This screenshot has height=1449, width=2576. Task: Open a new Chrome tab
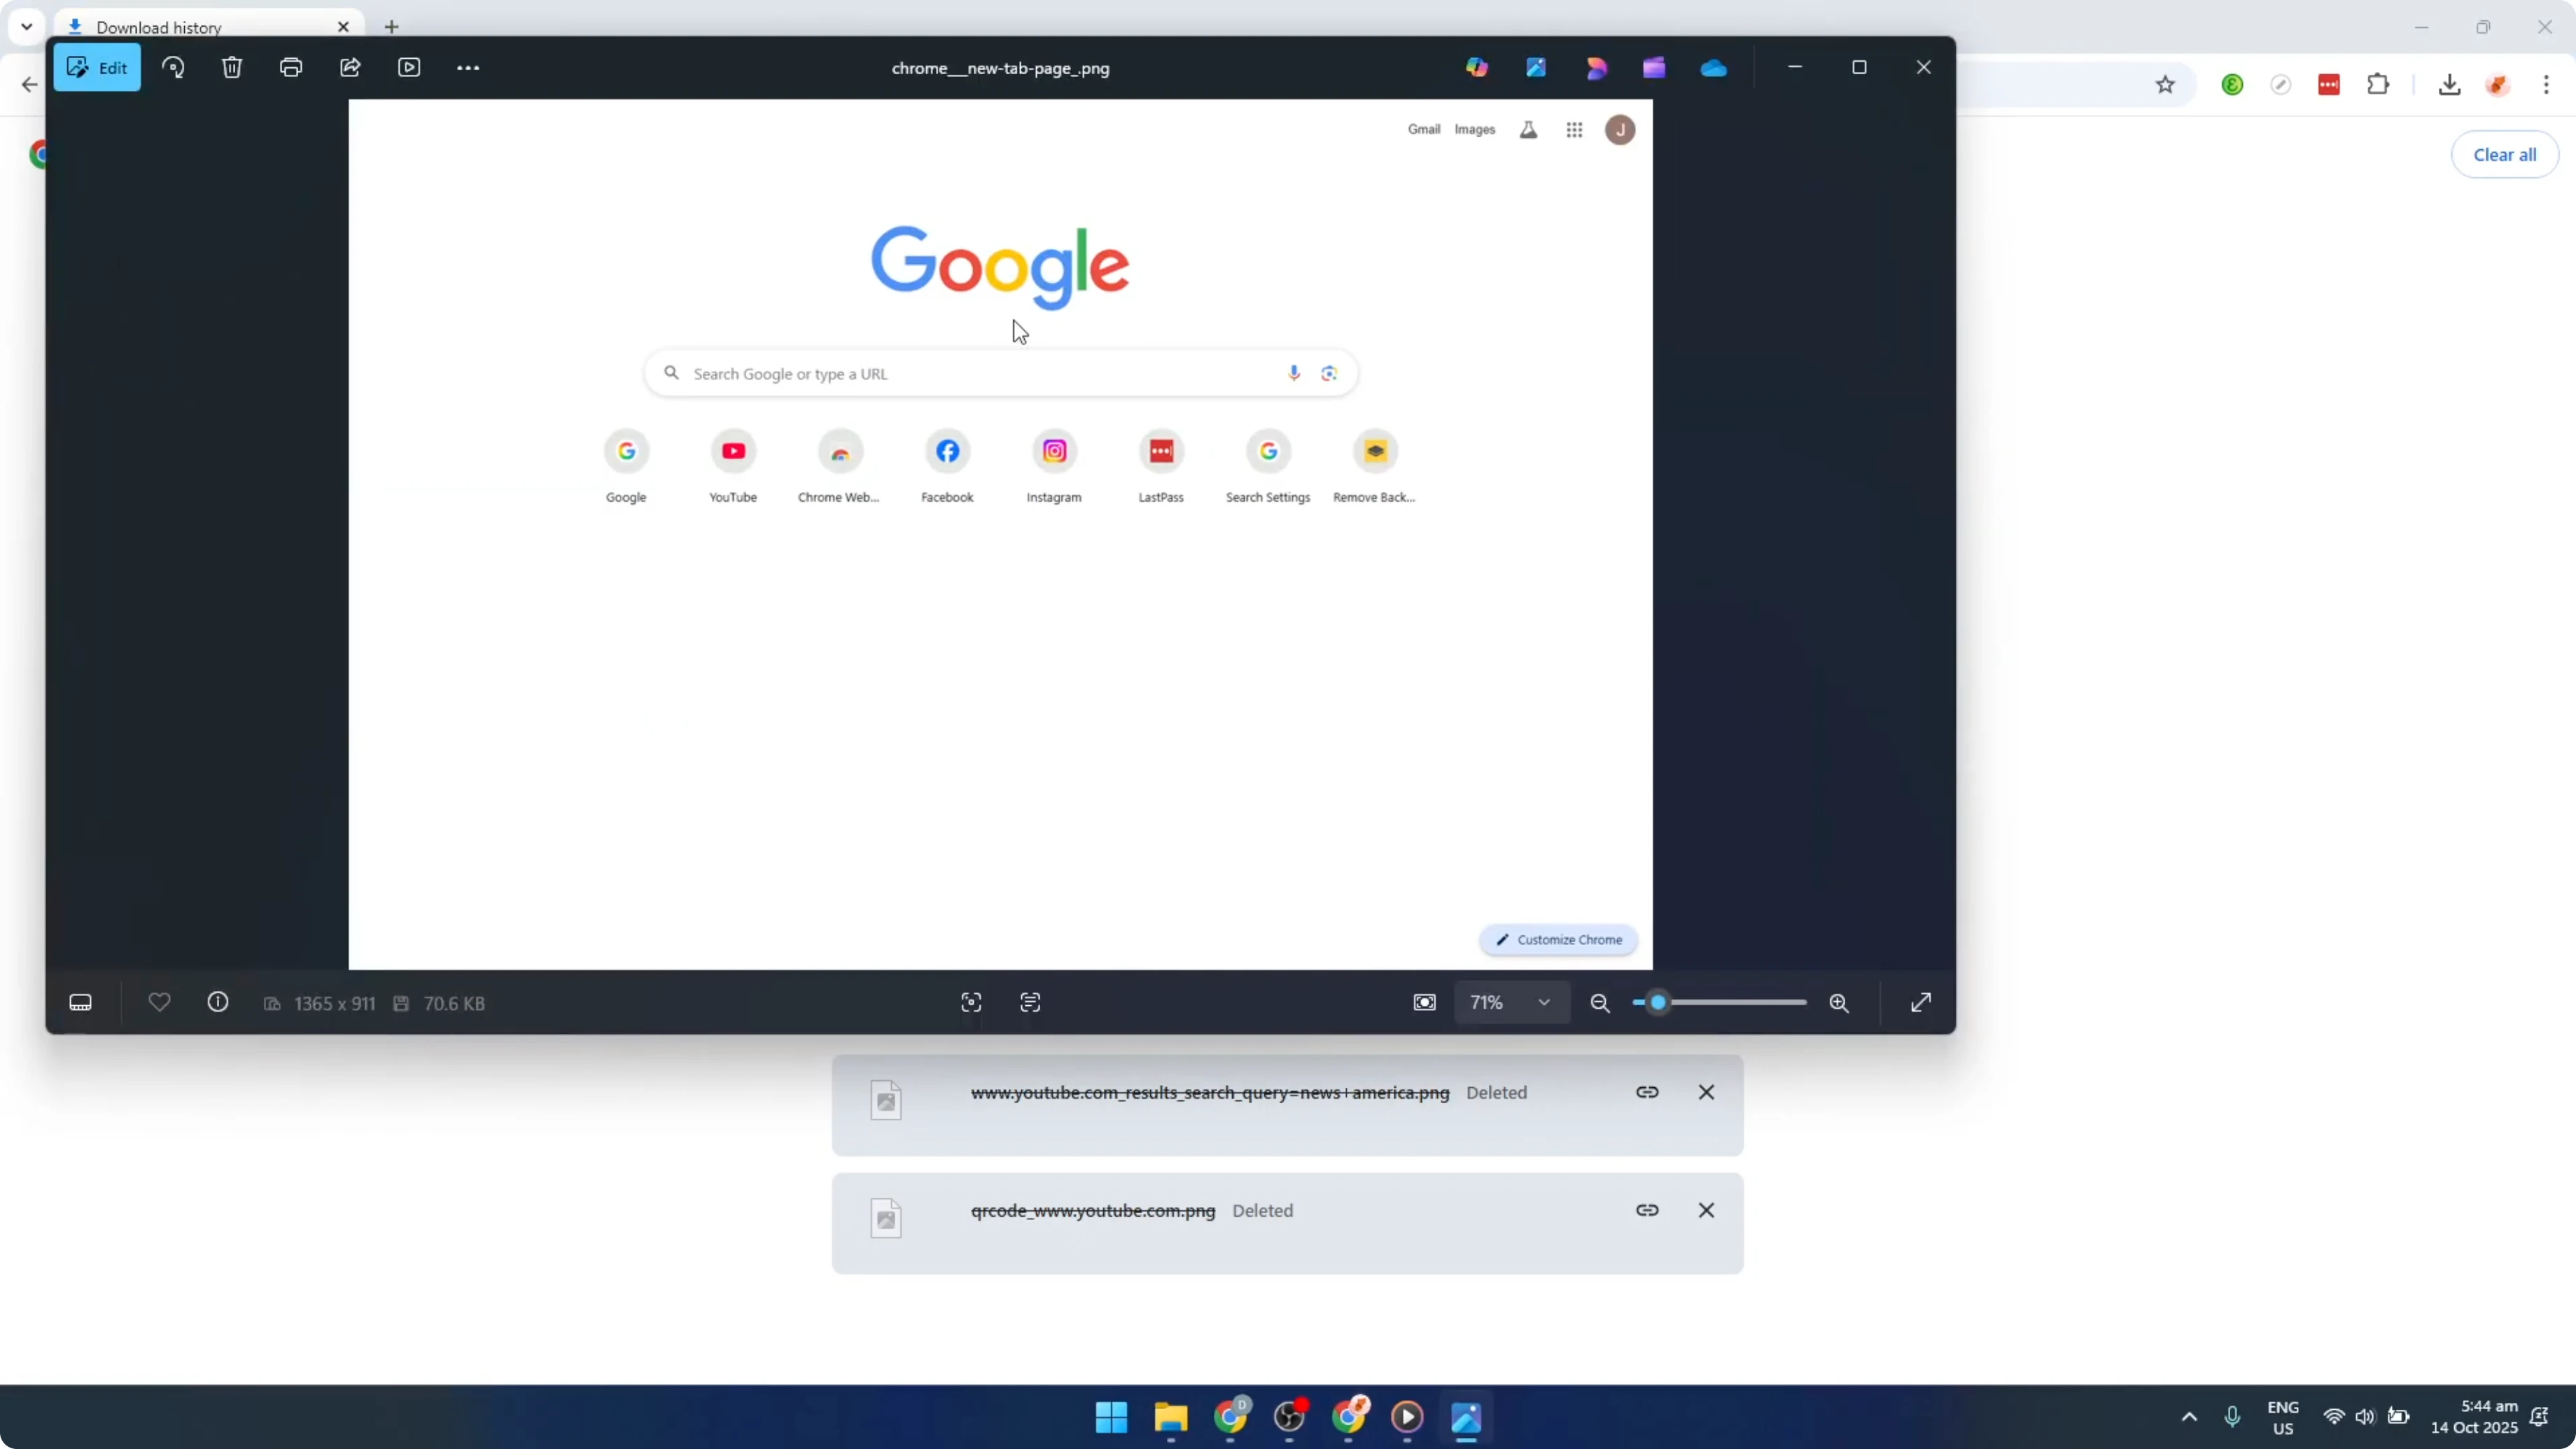click(392, 27)
